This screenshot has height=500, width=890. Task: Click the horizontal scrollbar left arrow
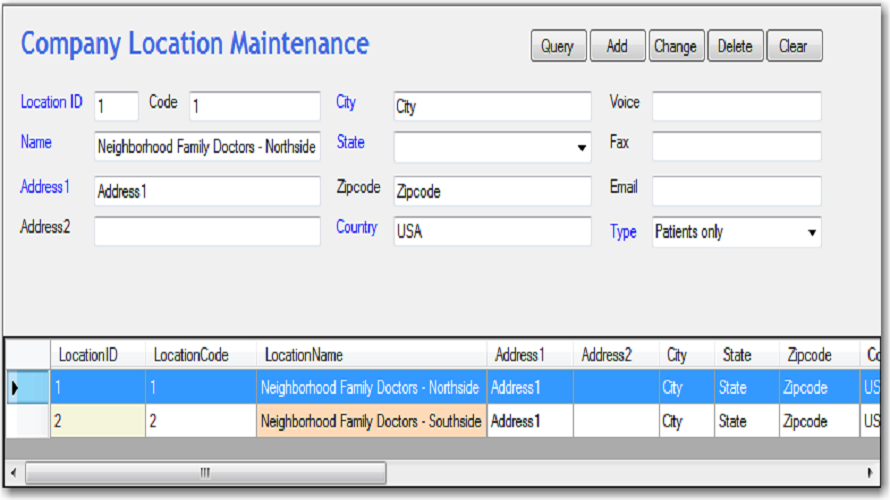tap(14, 471)
